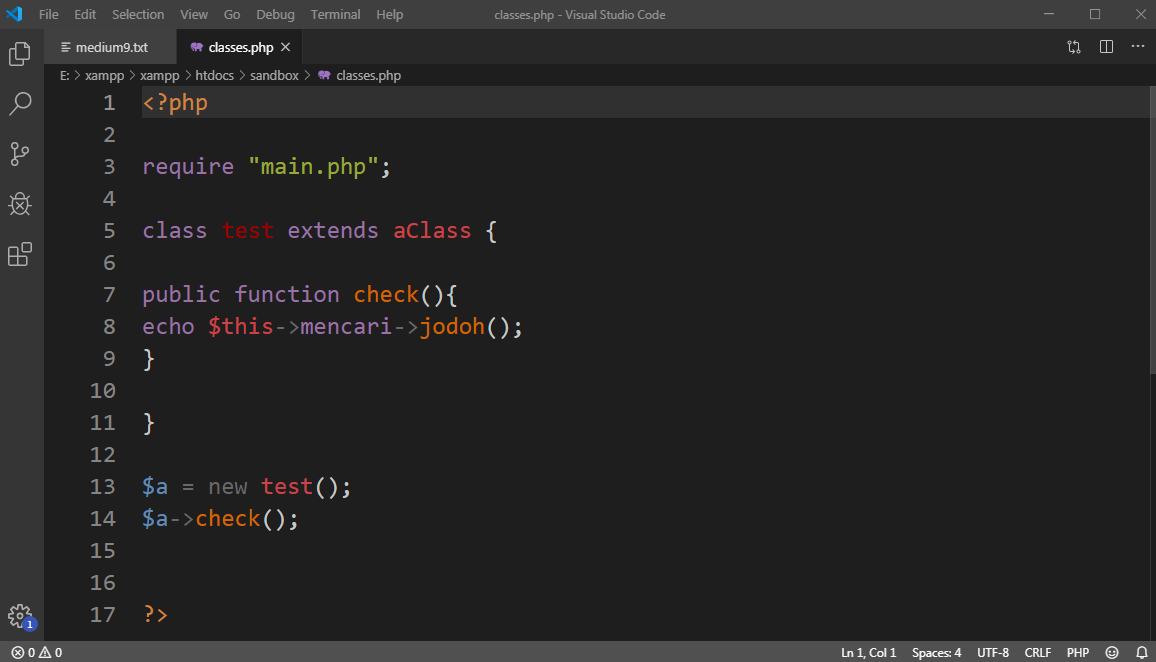Screen dimensions: 1156x662
Task: Split the editor
Action: [1105, 46]
